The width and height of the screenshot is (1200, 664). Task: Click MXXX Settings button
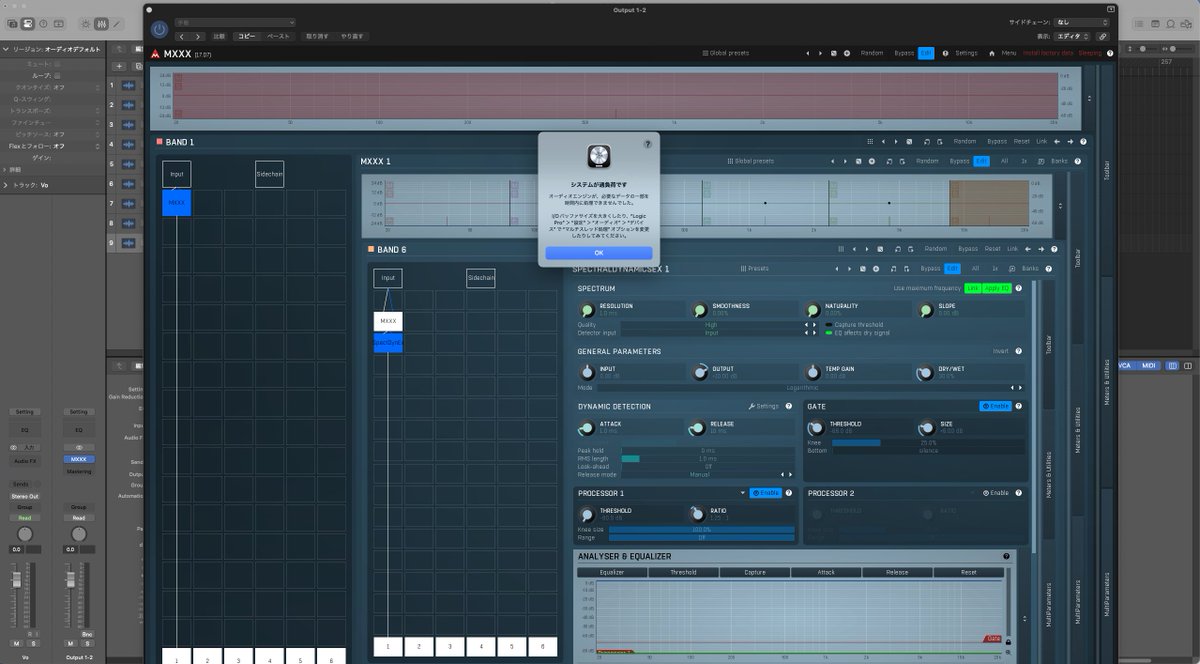coord(966,53)
